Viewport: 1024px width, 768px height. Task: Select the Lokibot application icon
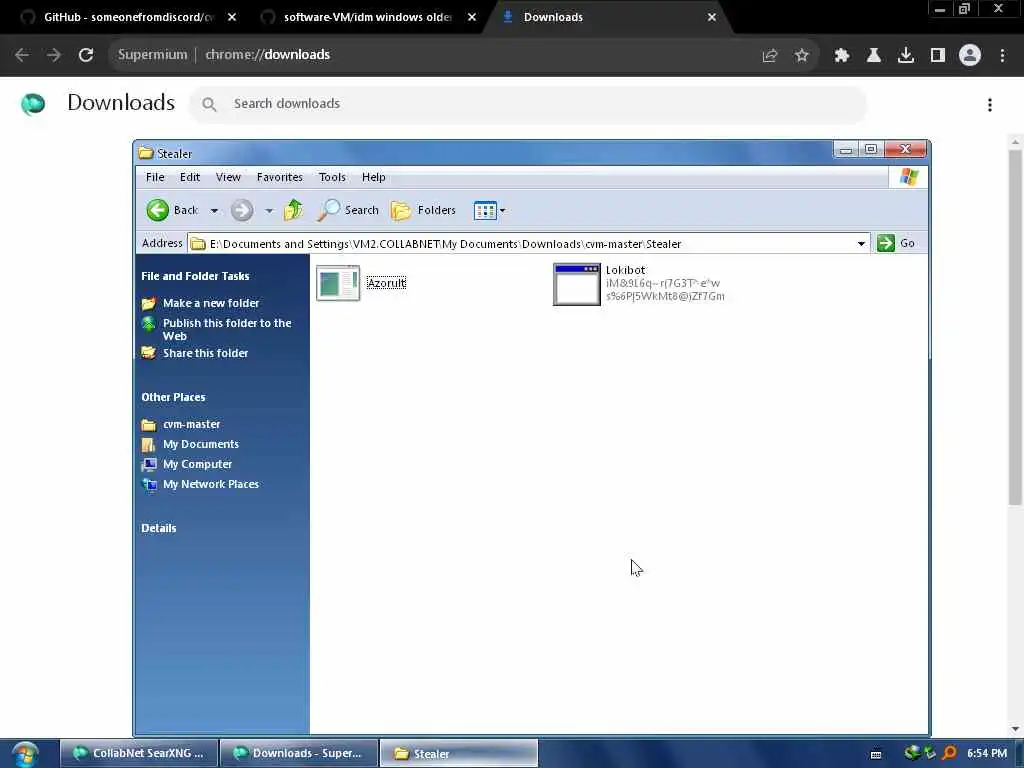pyautogui.click(x=577, y=284)
